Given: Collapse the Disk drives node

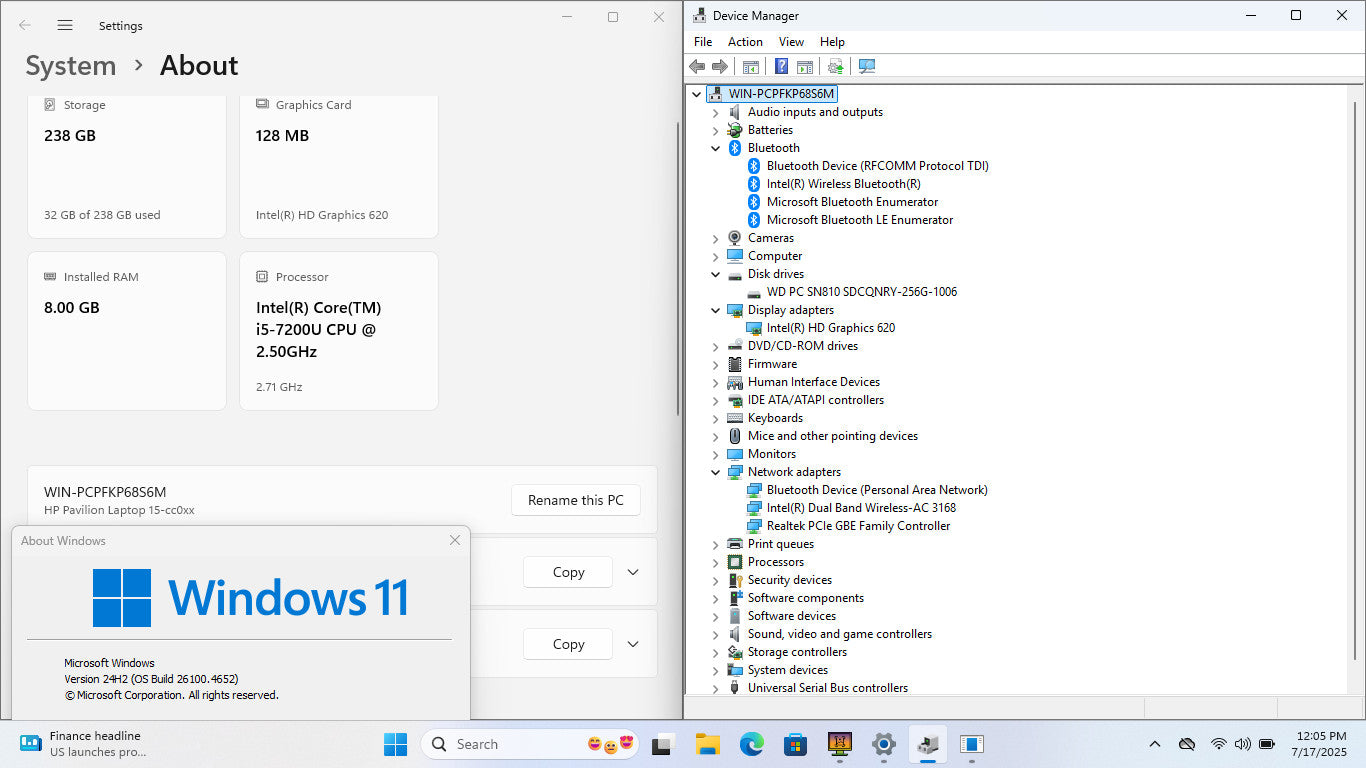Looking at the screenshot, I should pyautogui.click(x=716, y=274).
